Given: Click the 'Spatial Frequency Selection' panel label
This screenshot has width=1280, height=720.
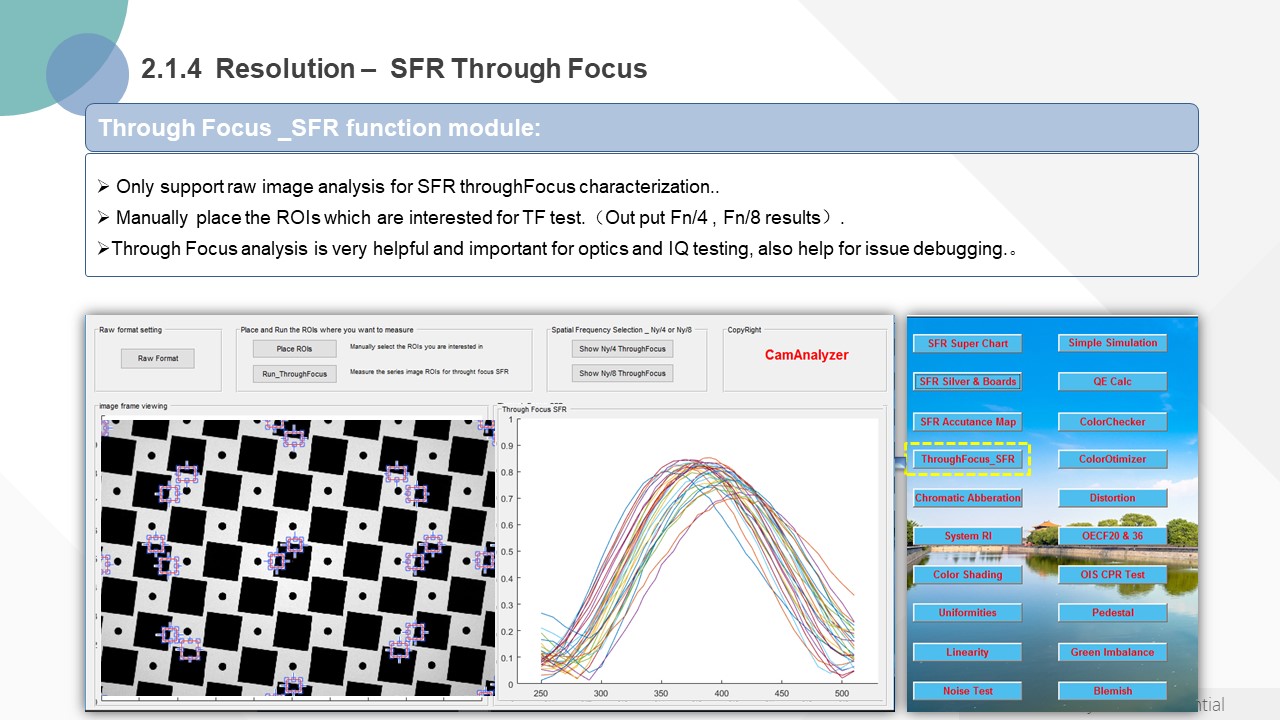Looking at the screenshot, I should tap(621, 330).
